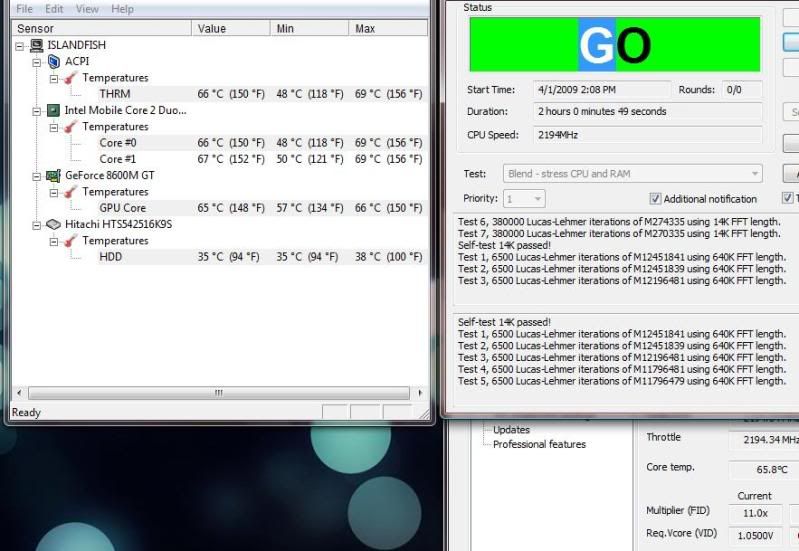
Task: Click the right arrow of the horizontal scrollbar
Action: click(420, 393)
